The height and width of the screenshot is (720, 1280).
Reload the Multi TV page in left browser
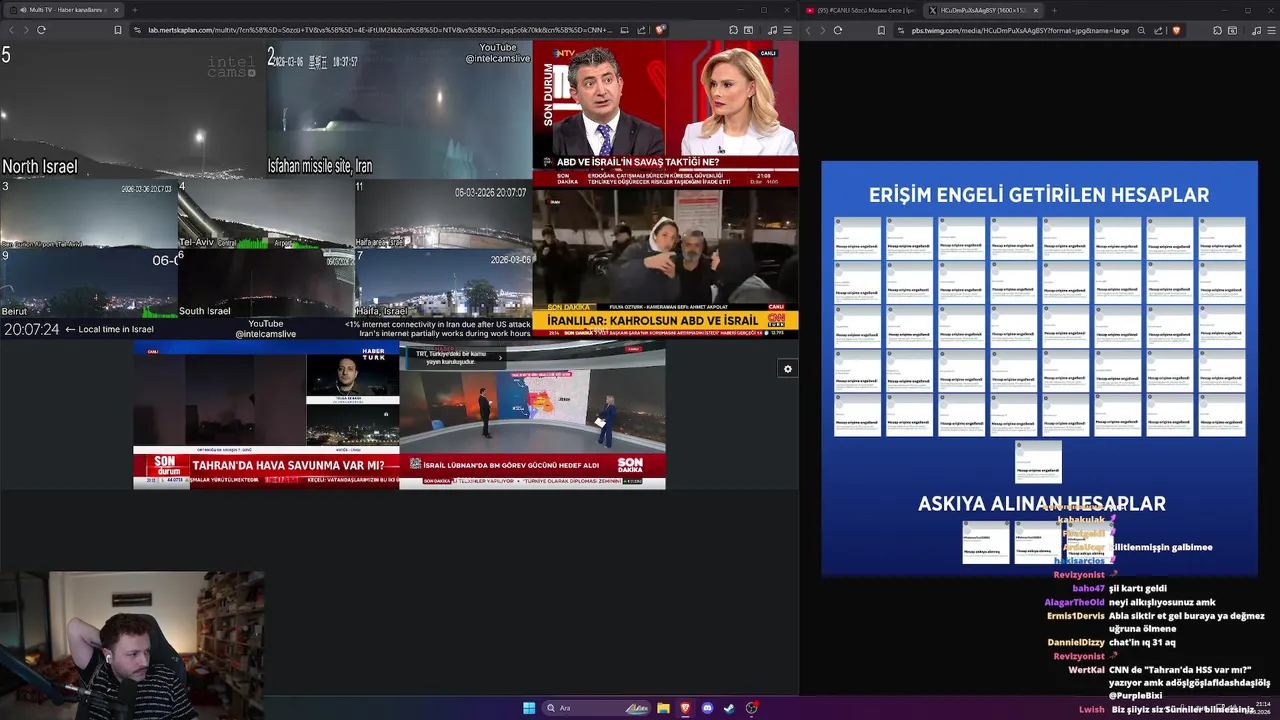(x=41, y=30)
